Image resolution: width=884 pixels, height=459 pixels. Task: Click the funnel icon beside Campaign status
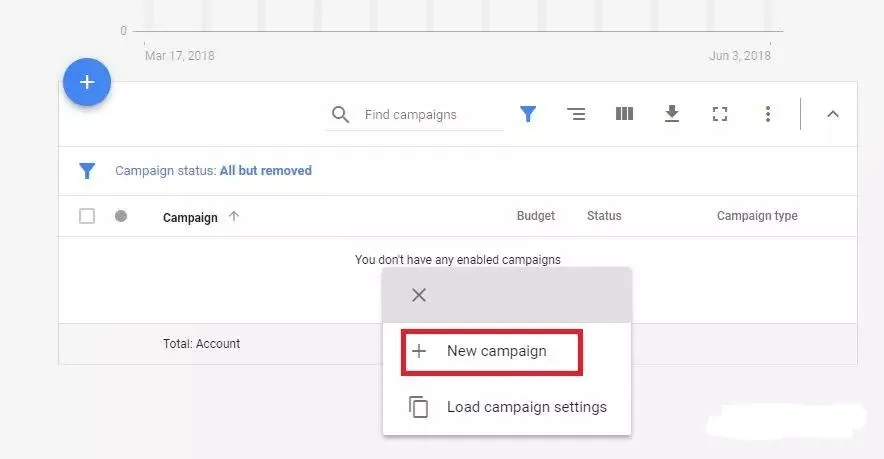click(x=87, y=171)
